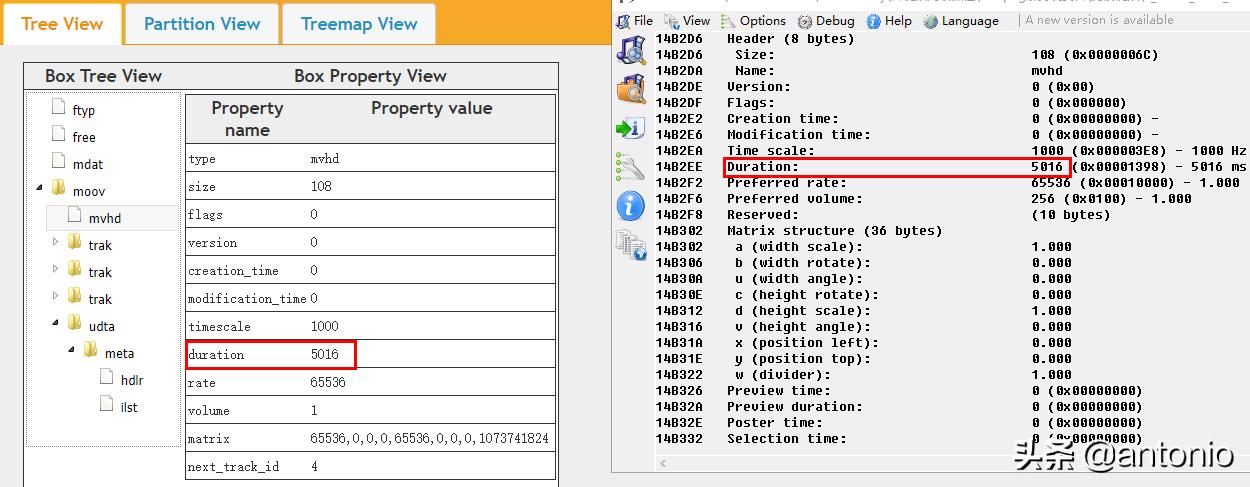This screenshot has width=1250, height=487.
Task: Click the open file icon in MediaInfo sidebar
Action: click(x=631, y=49)
